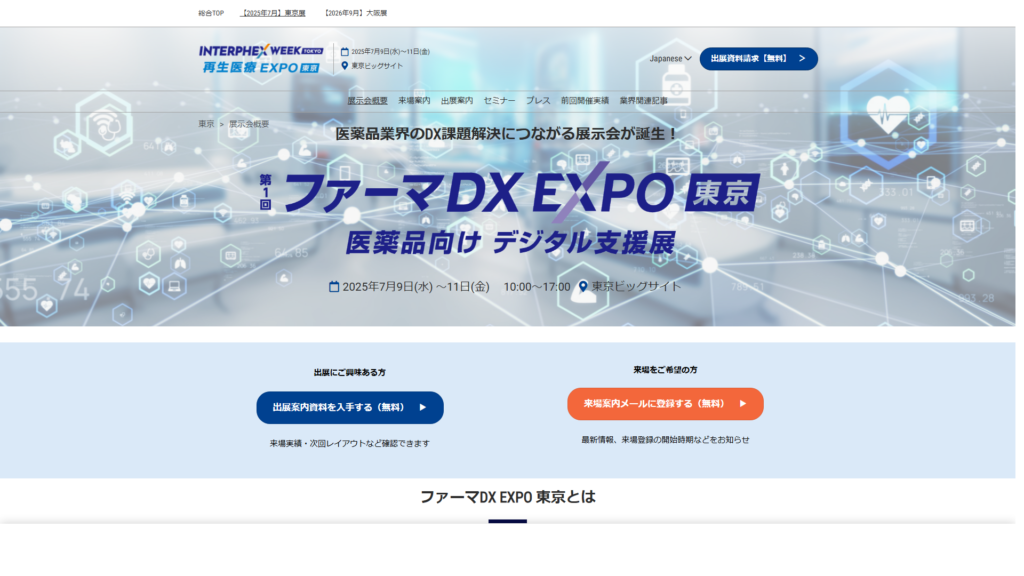Click the banner venue text 東京ビッグサイト
The image size is (1024, 576).
pyautogui.click(x=636, y=287)
